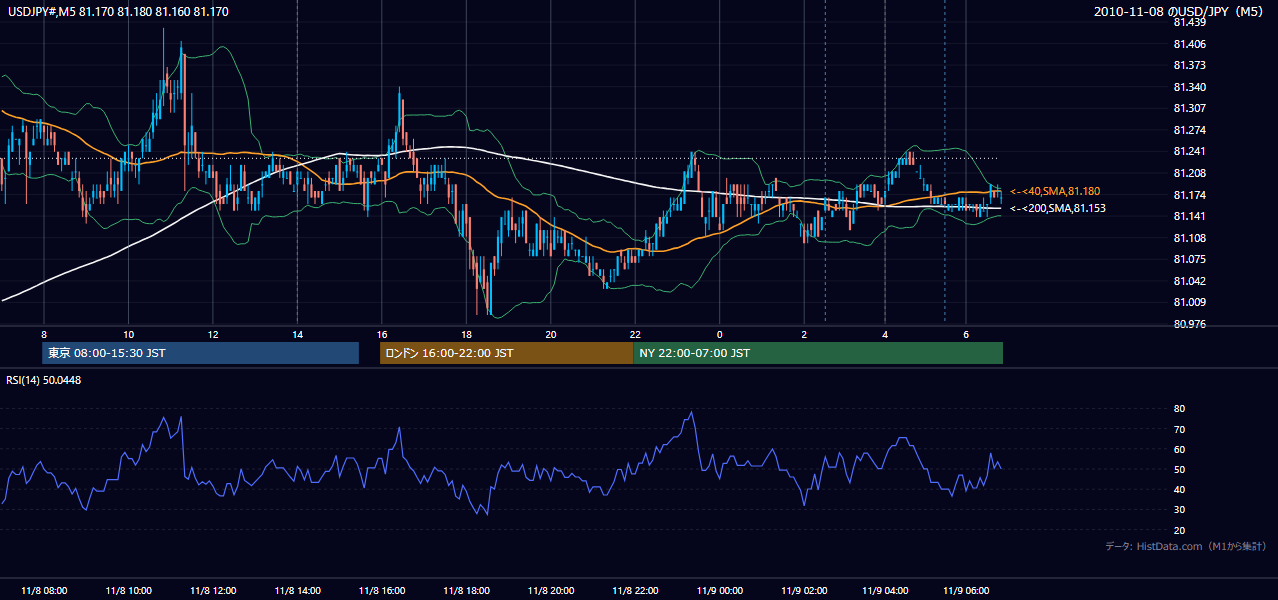Click price axis value 81.141
This screenshot has width=1278, height=600.
pos(1189,216)
